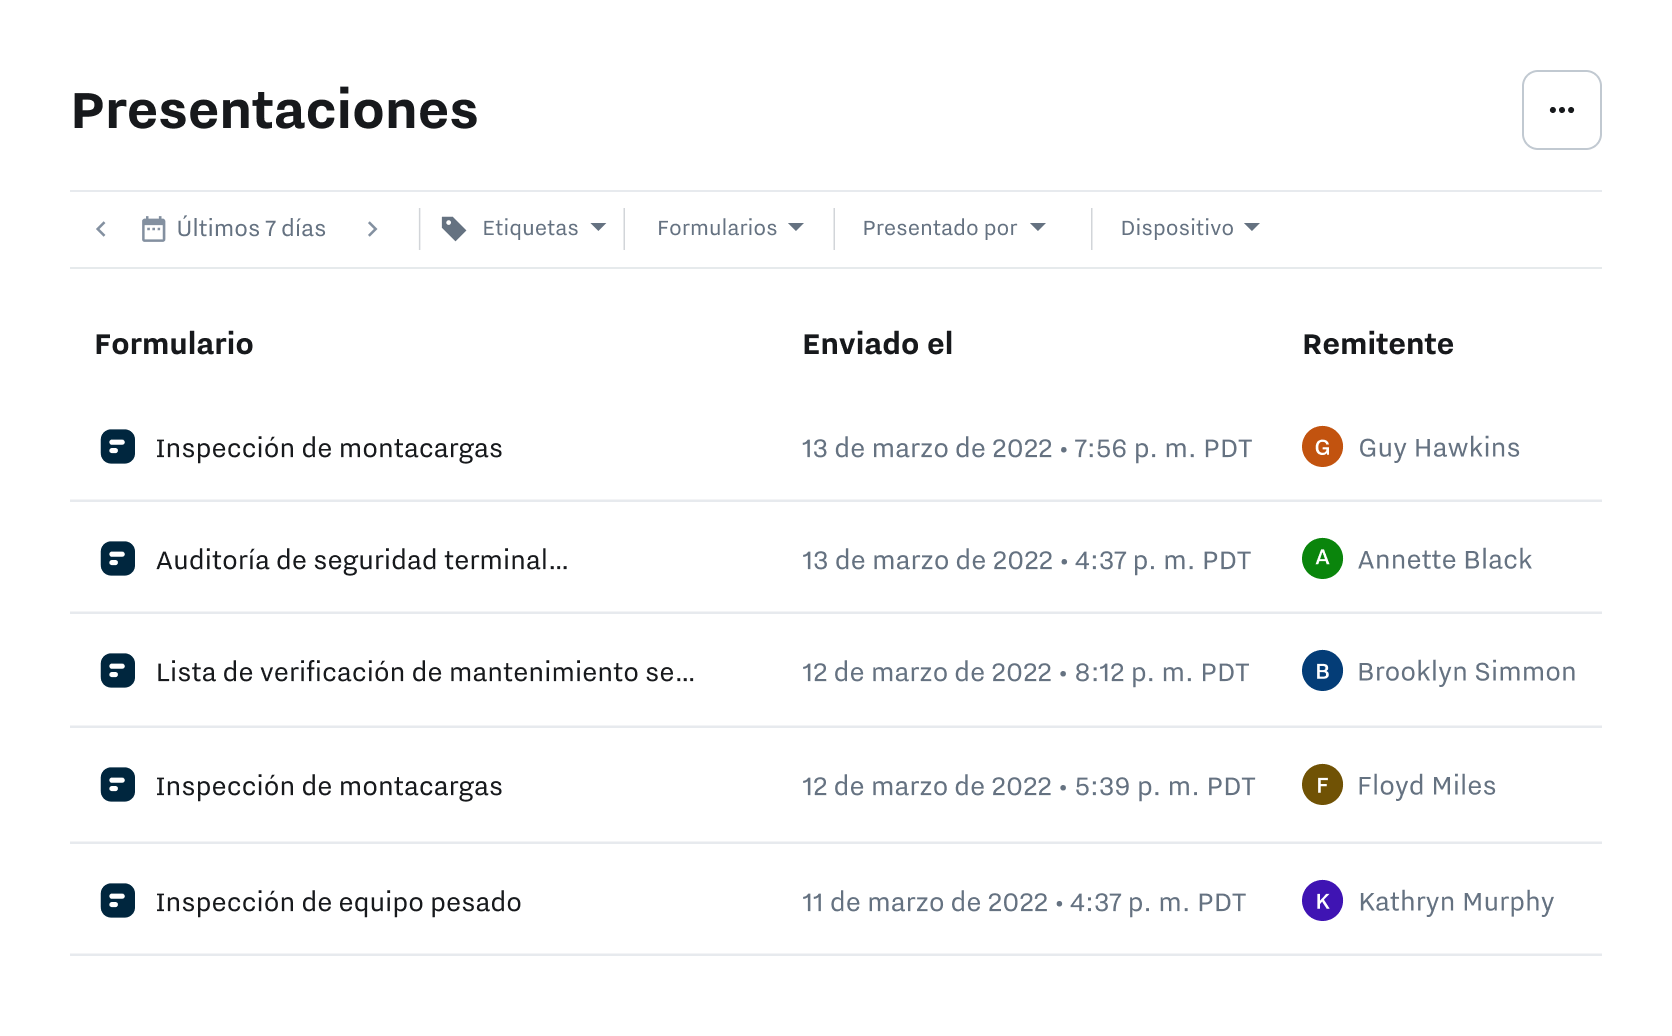
Task: Click the Remitente column header
Action: (x=1378, y=344)
